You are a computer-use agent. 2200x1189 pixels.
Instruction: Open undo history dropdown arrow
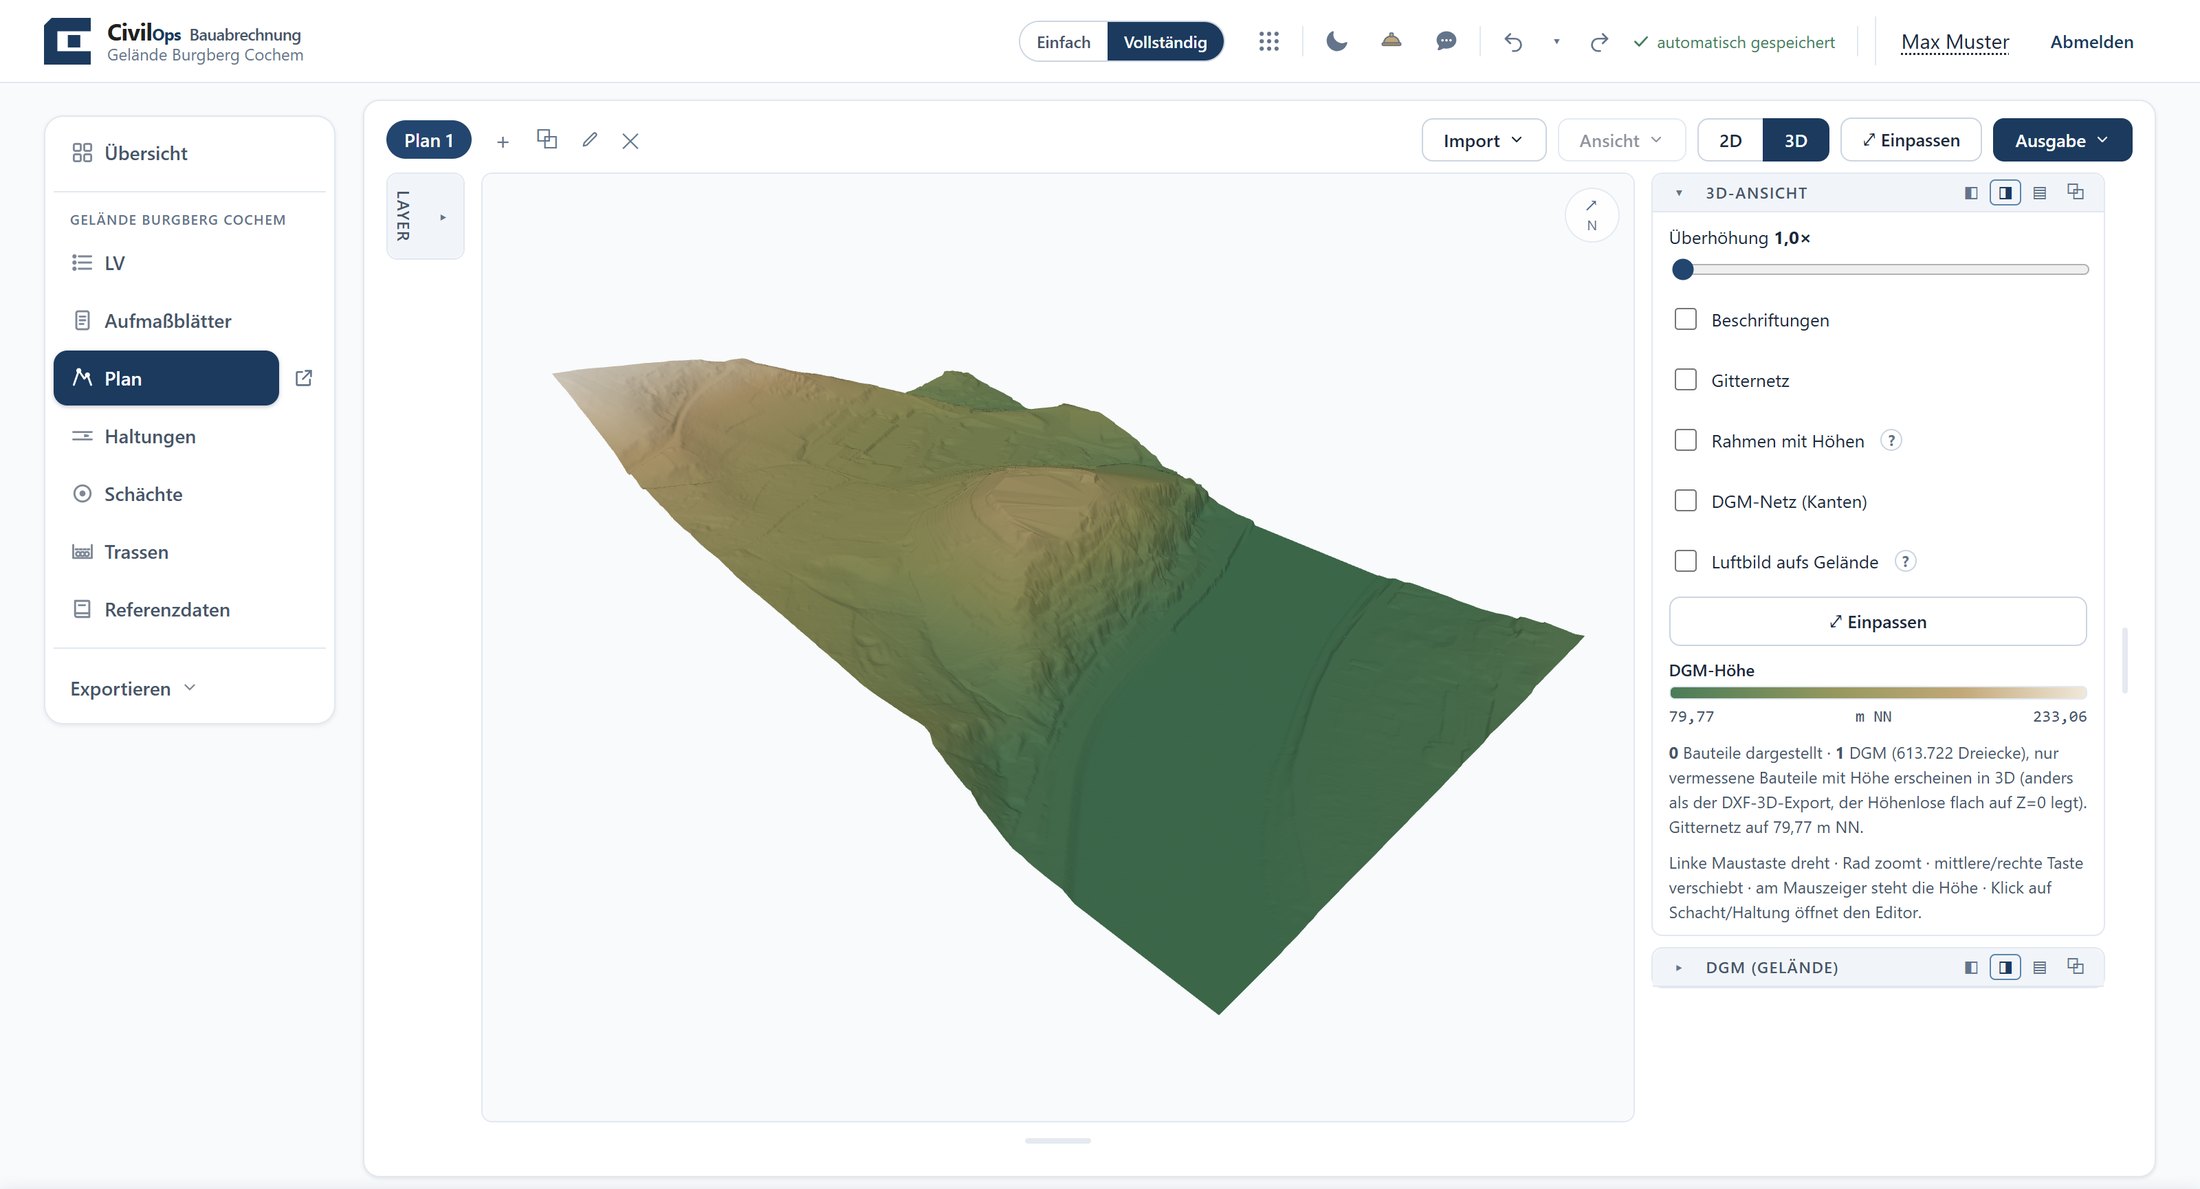pyautogui.click(x=1556, y=41)
